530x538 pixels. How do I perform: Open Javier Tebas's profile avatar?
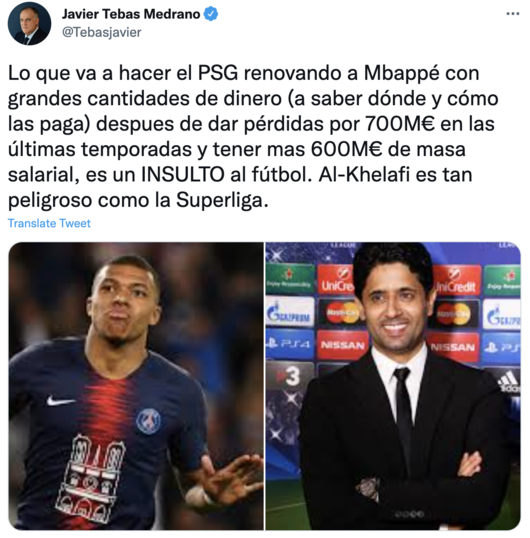pos(29,23)
